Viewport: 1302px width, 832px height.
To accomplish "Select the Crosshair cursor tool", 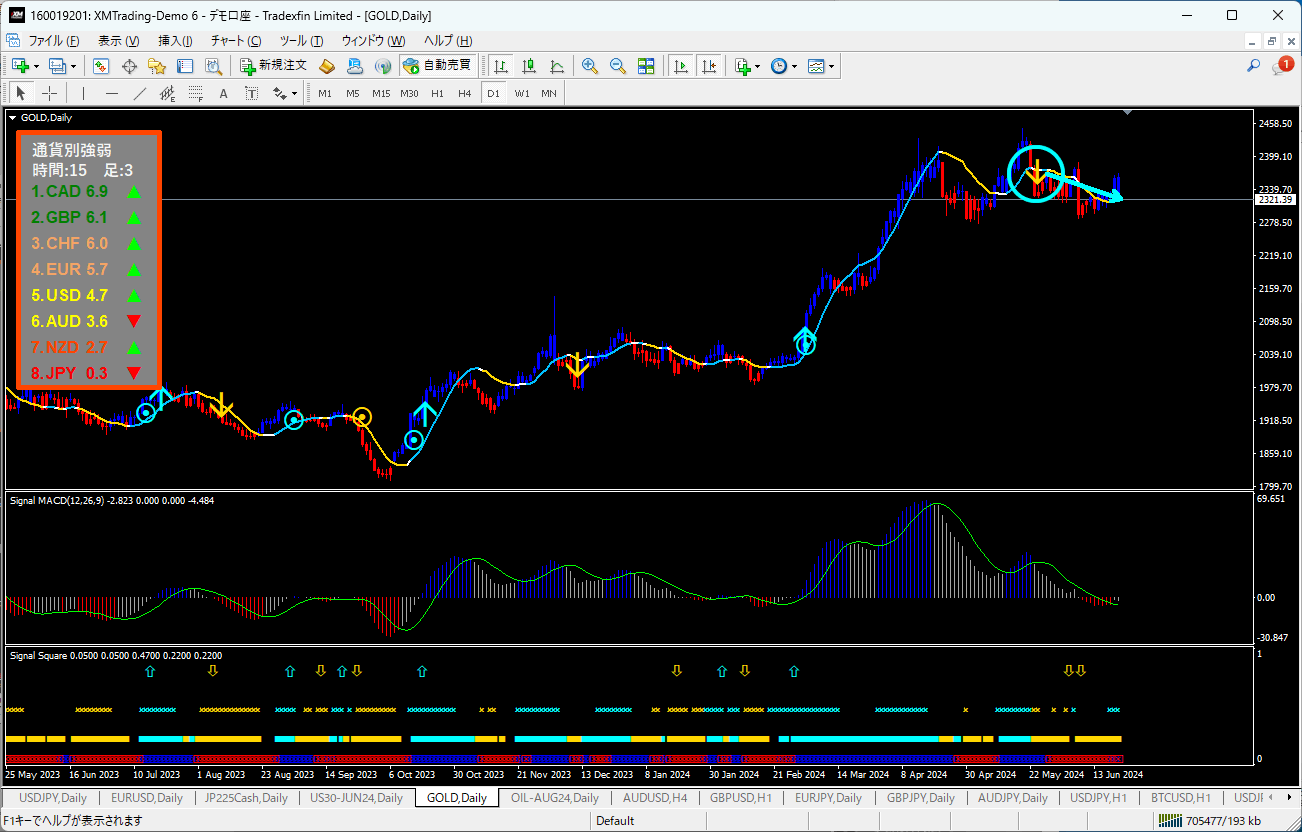I will coord(49,93).
